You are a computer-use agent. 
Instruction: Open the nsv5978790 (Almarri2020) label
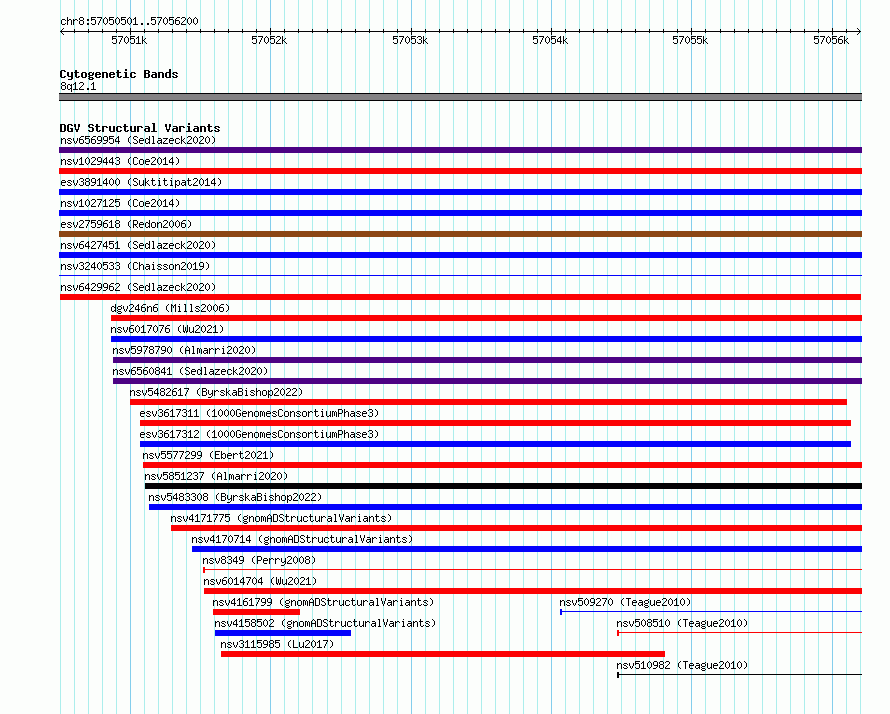point(184,350)
